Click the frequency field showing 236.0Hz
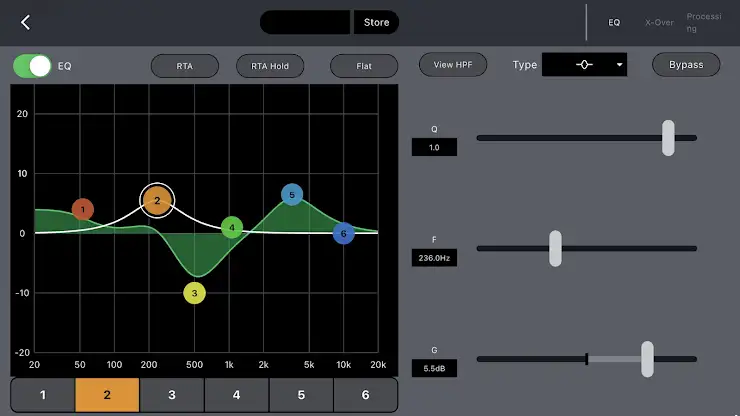This screenshot has height=416, width=740. tap(434, 258)
